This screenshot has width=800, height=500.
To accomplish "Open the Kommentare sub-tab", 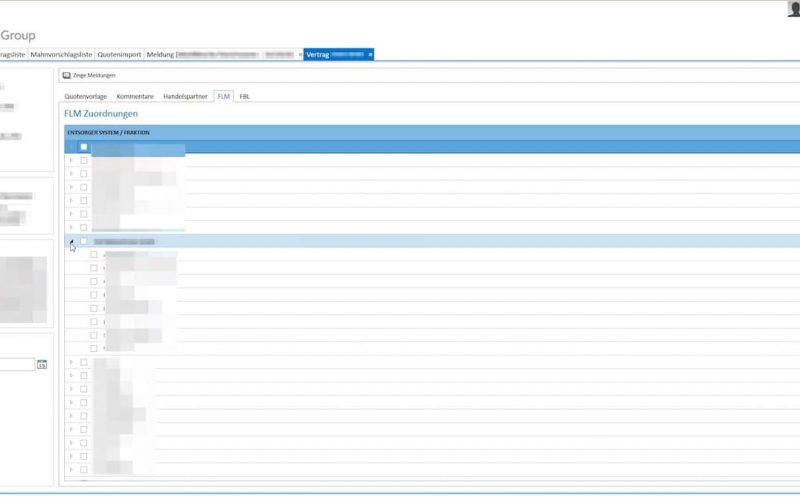I will (135, 96).
